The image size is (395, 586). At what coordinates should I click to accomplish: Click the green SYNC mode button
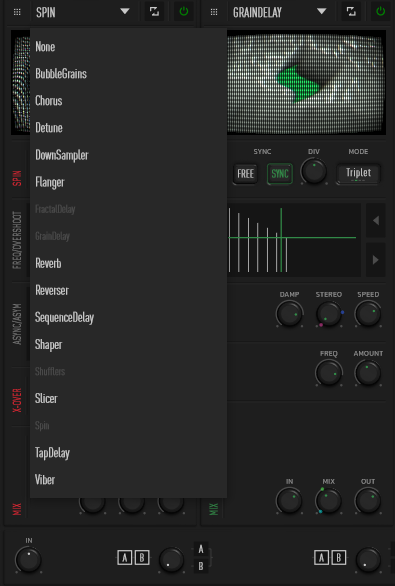pos(280,174)
